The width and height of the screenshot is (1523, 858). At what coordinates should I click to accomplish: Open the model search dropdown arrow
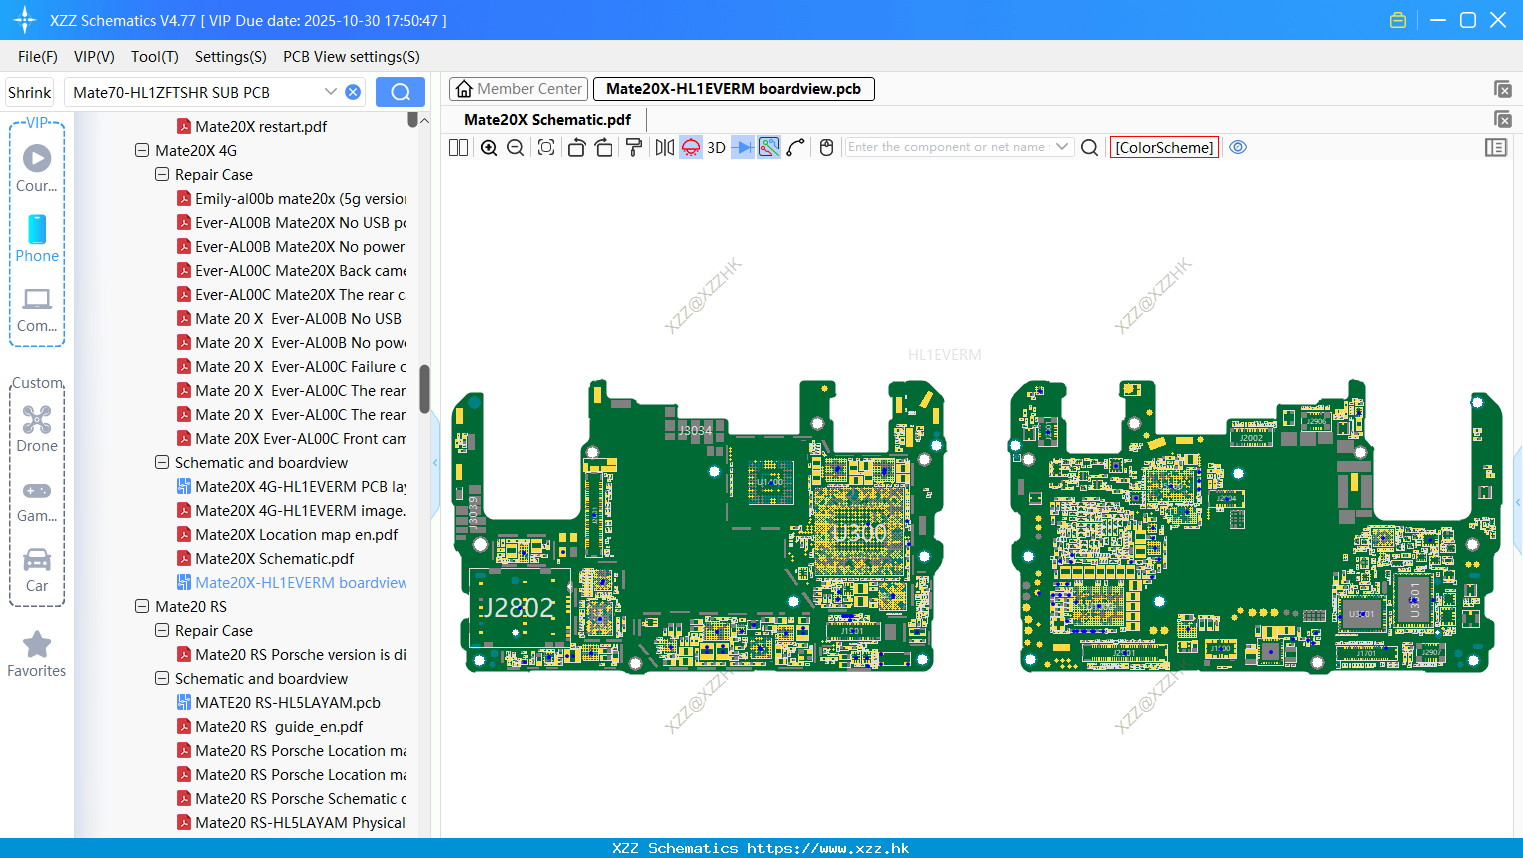click(331, 92)
